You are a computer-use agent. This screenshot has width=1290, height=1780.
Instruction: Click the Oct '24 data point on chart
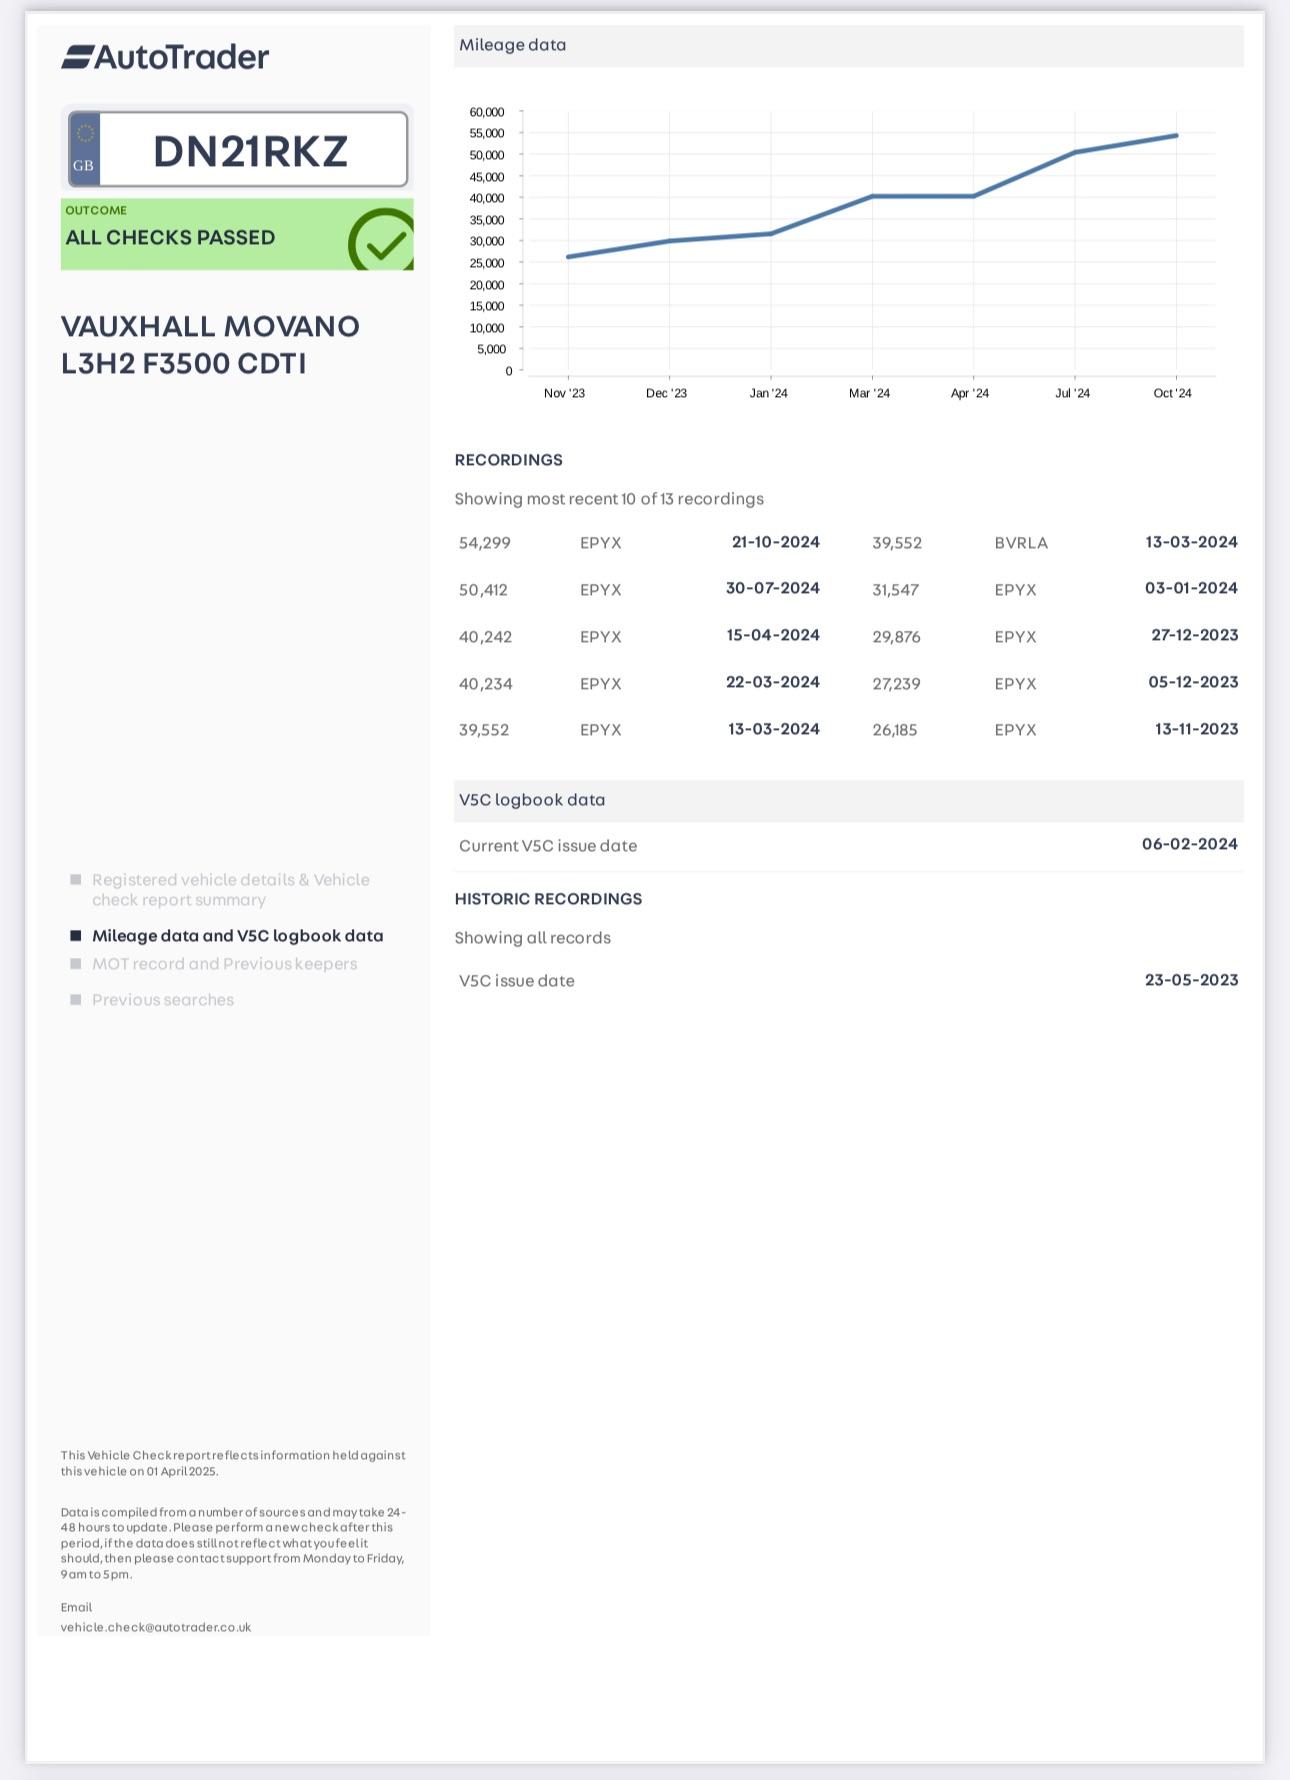pos(1176,136)
